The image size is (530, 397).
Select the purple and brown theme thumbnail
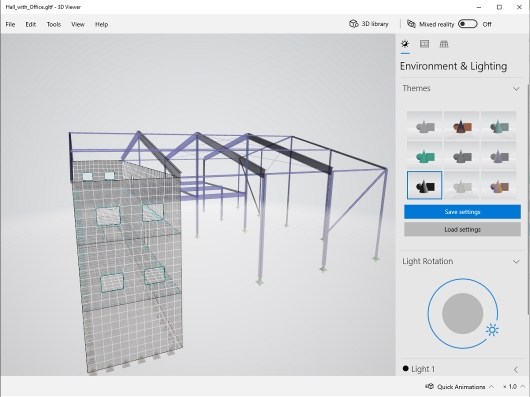click(x=499, y=185)
